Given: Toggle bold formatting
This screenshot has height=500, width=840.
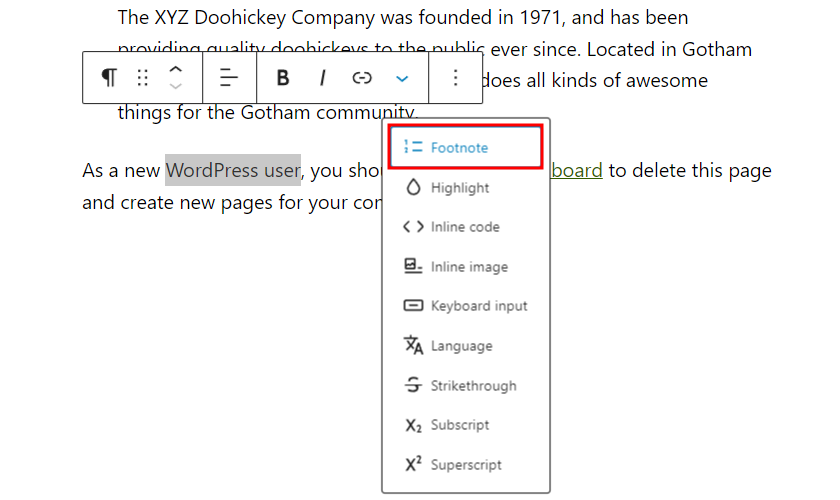Looking at the screenshot, I should pyautogui.click(x=283, y=78).
